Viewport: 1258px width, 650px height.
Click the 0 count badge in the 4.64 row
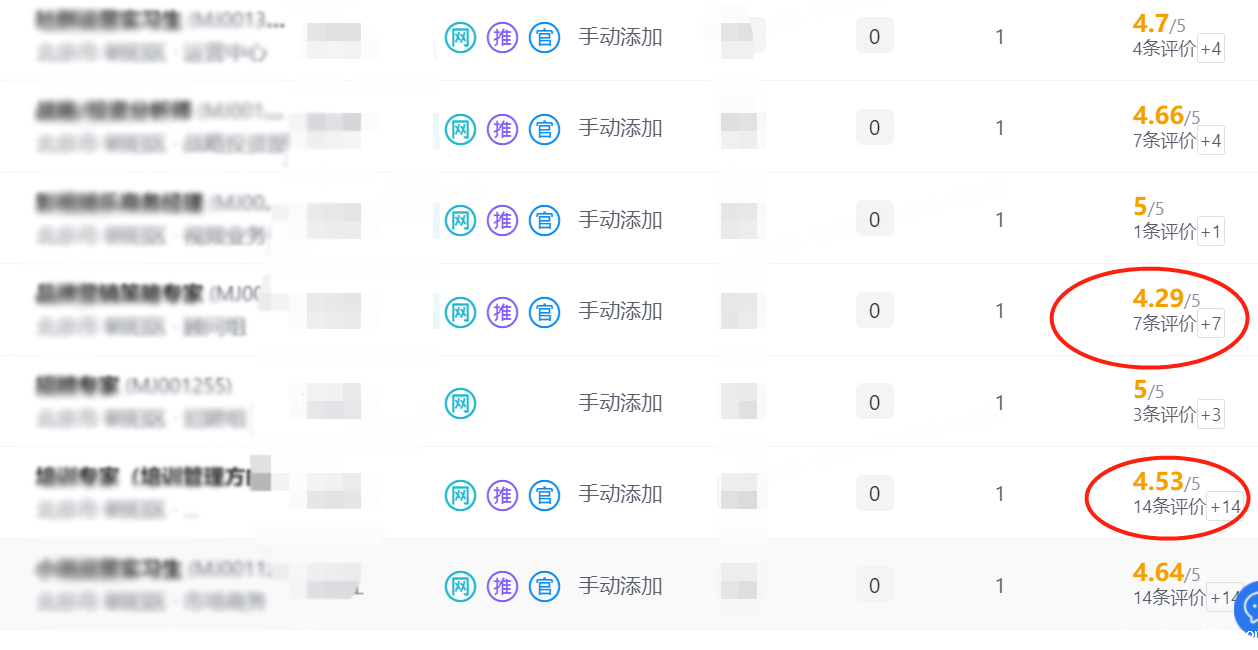pyautogui.click(x=874, y=586)
